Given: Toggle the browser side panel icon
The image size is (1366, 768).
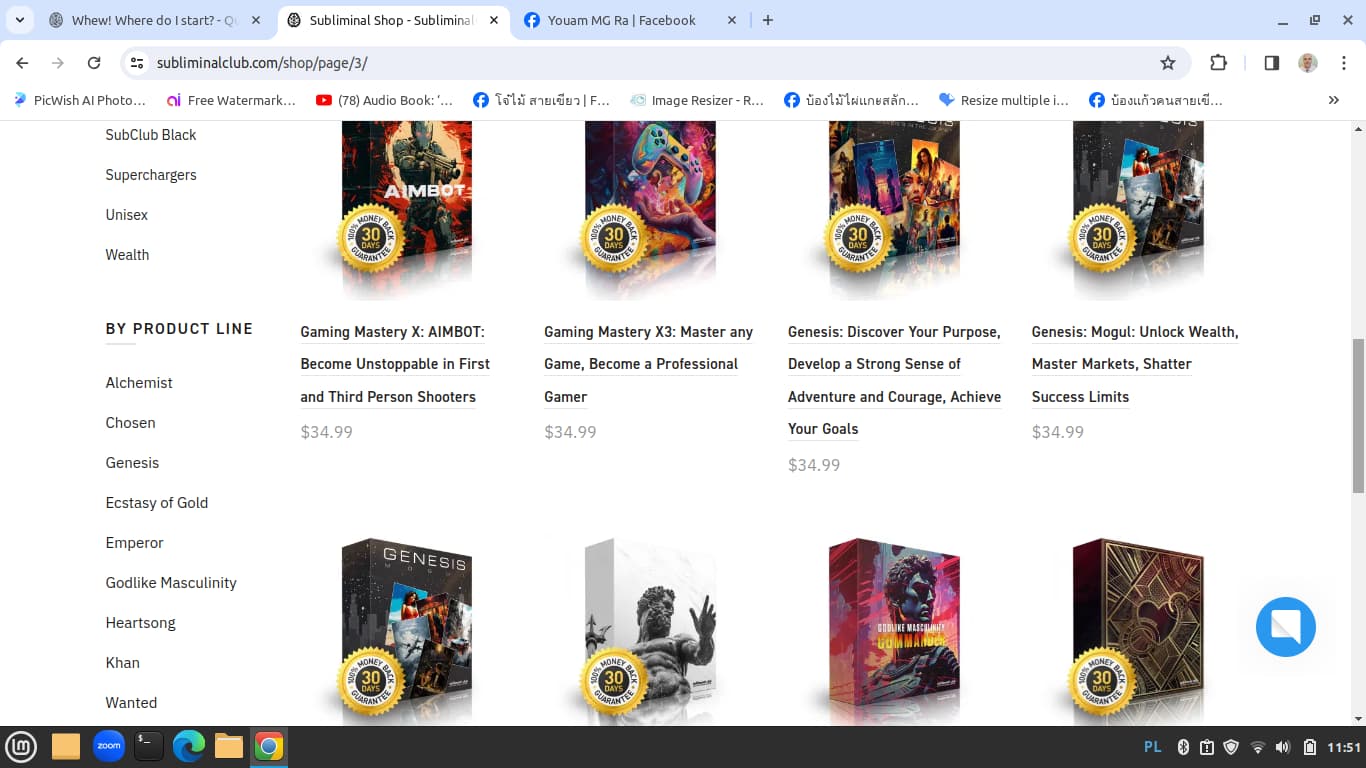Looking at the screenshot, I should pyautogui.click(x=1271, y=63).
